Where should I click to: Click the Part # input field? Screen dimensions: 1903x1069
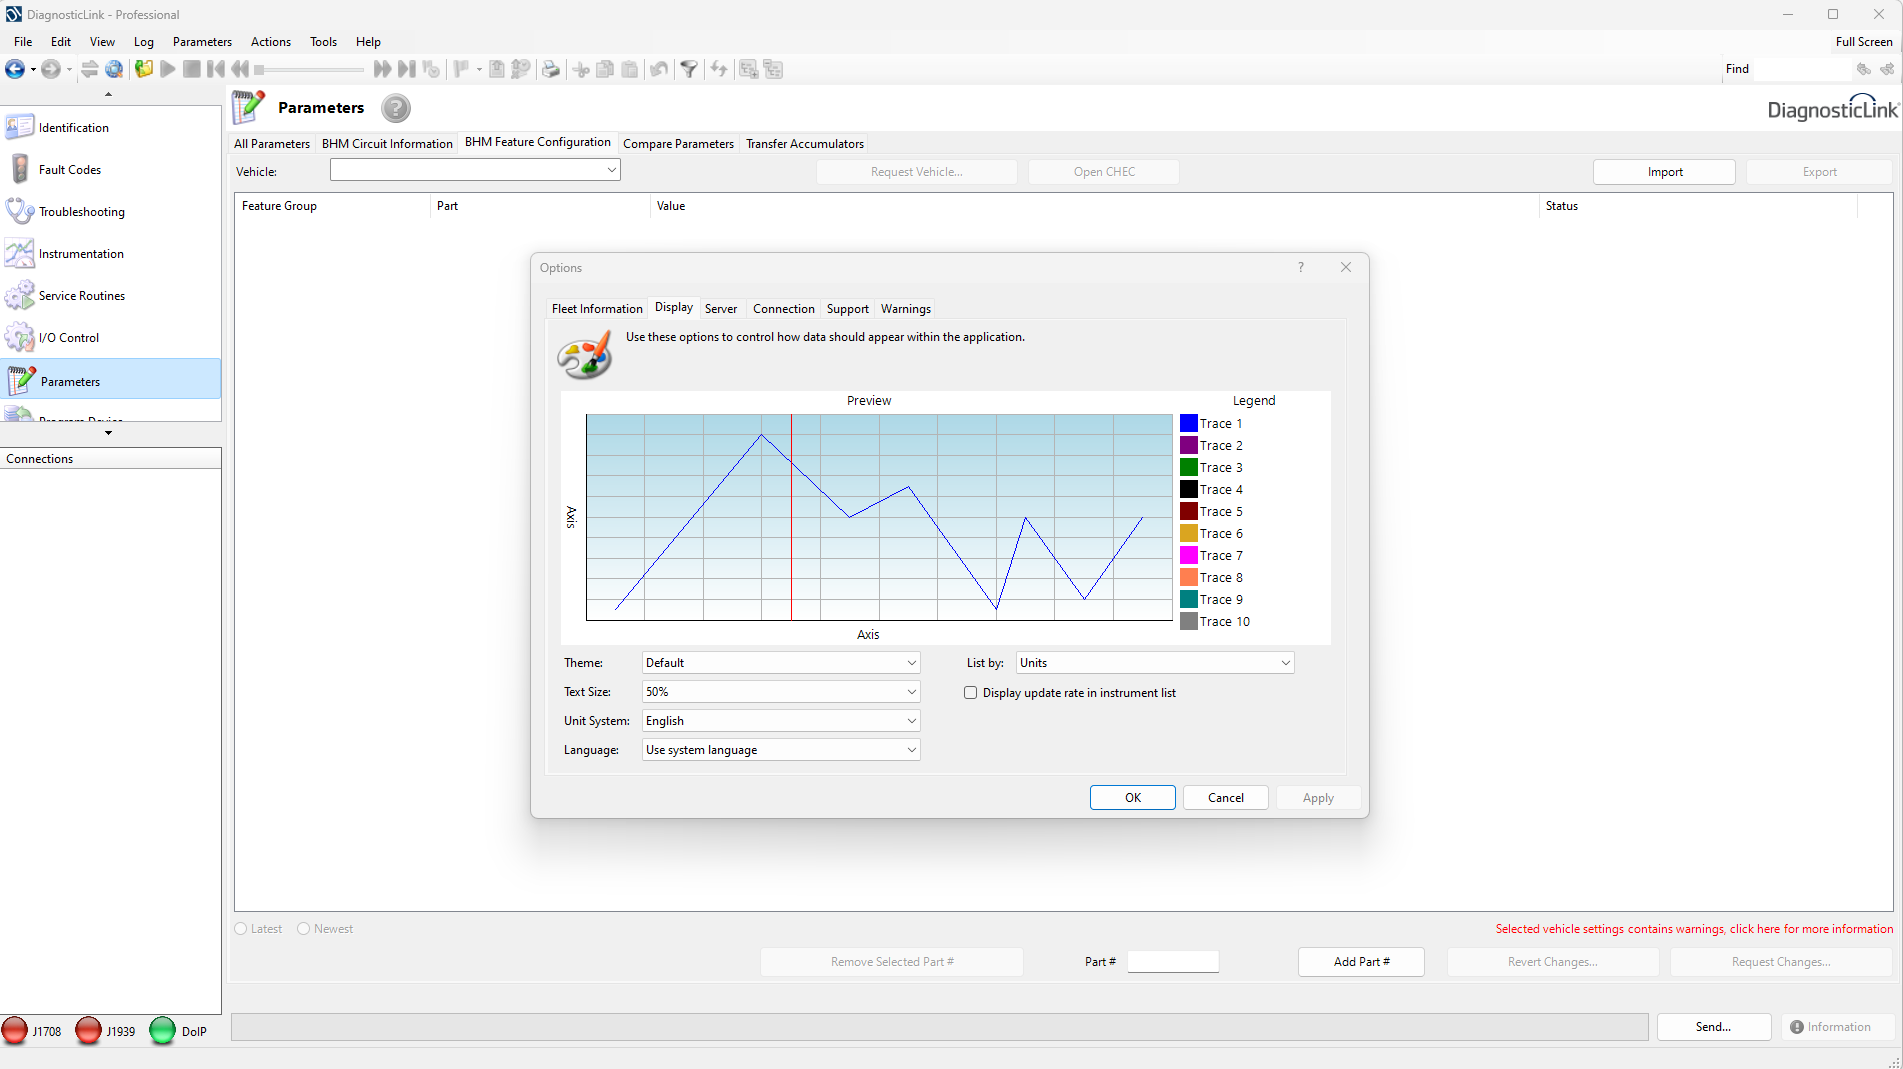(x=1172, y=962)
